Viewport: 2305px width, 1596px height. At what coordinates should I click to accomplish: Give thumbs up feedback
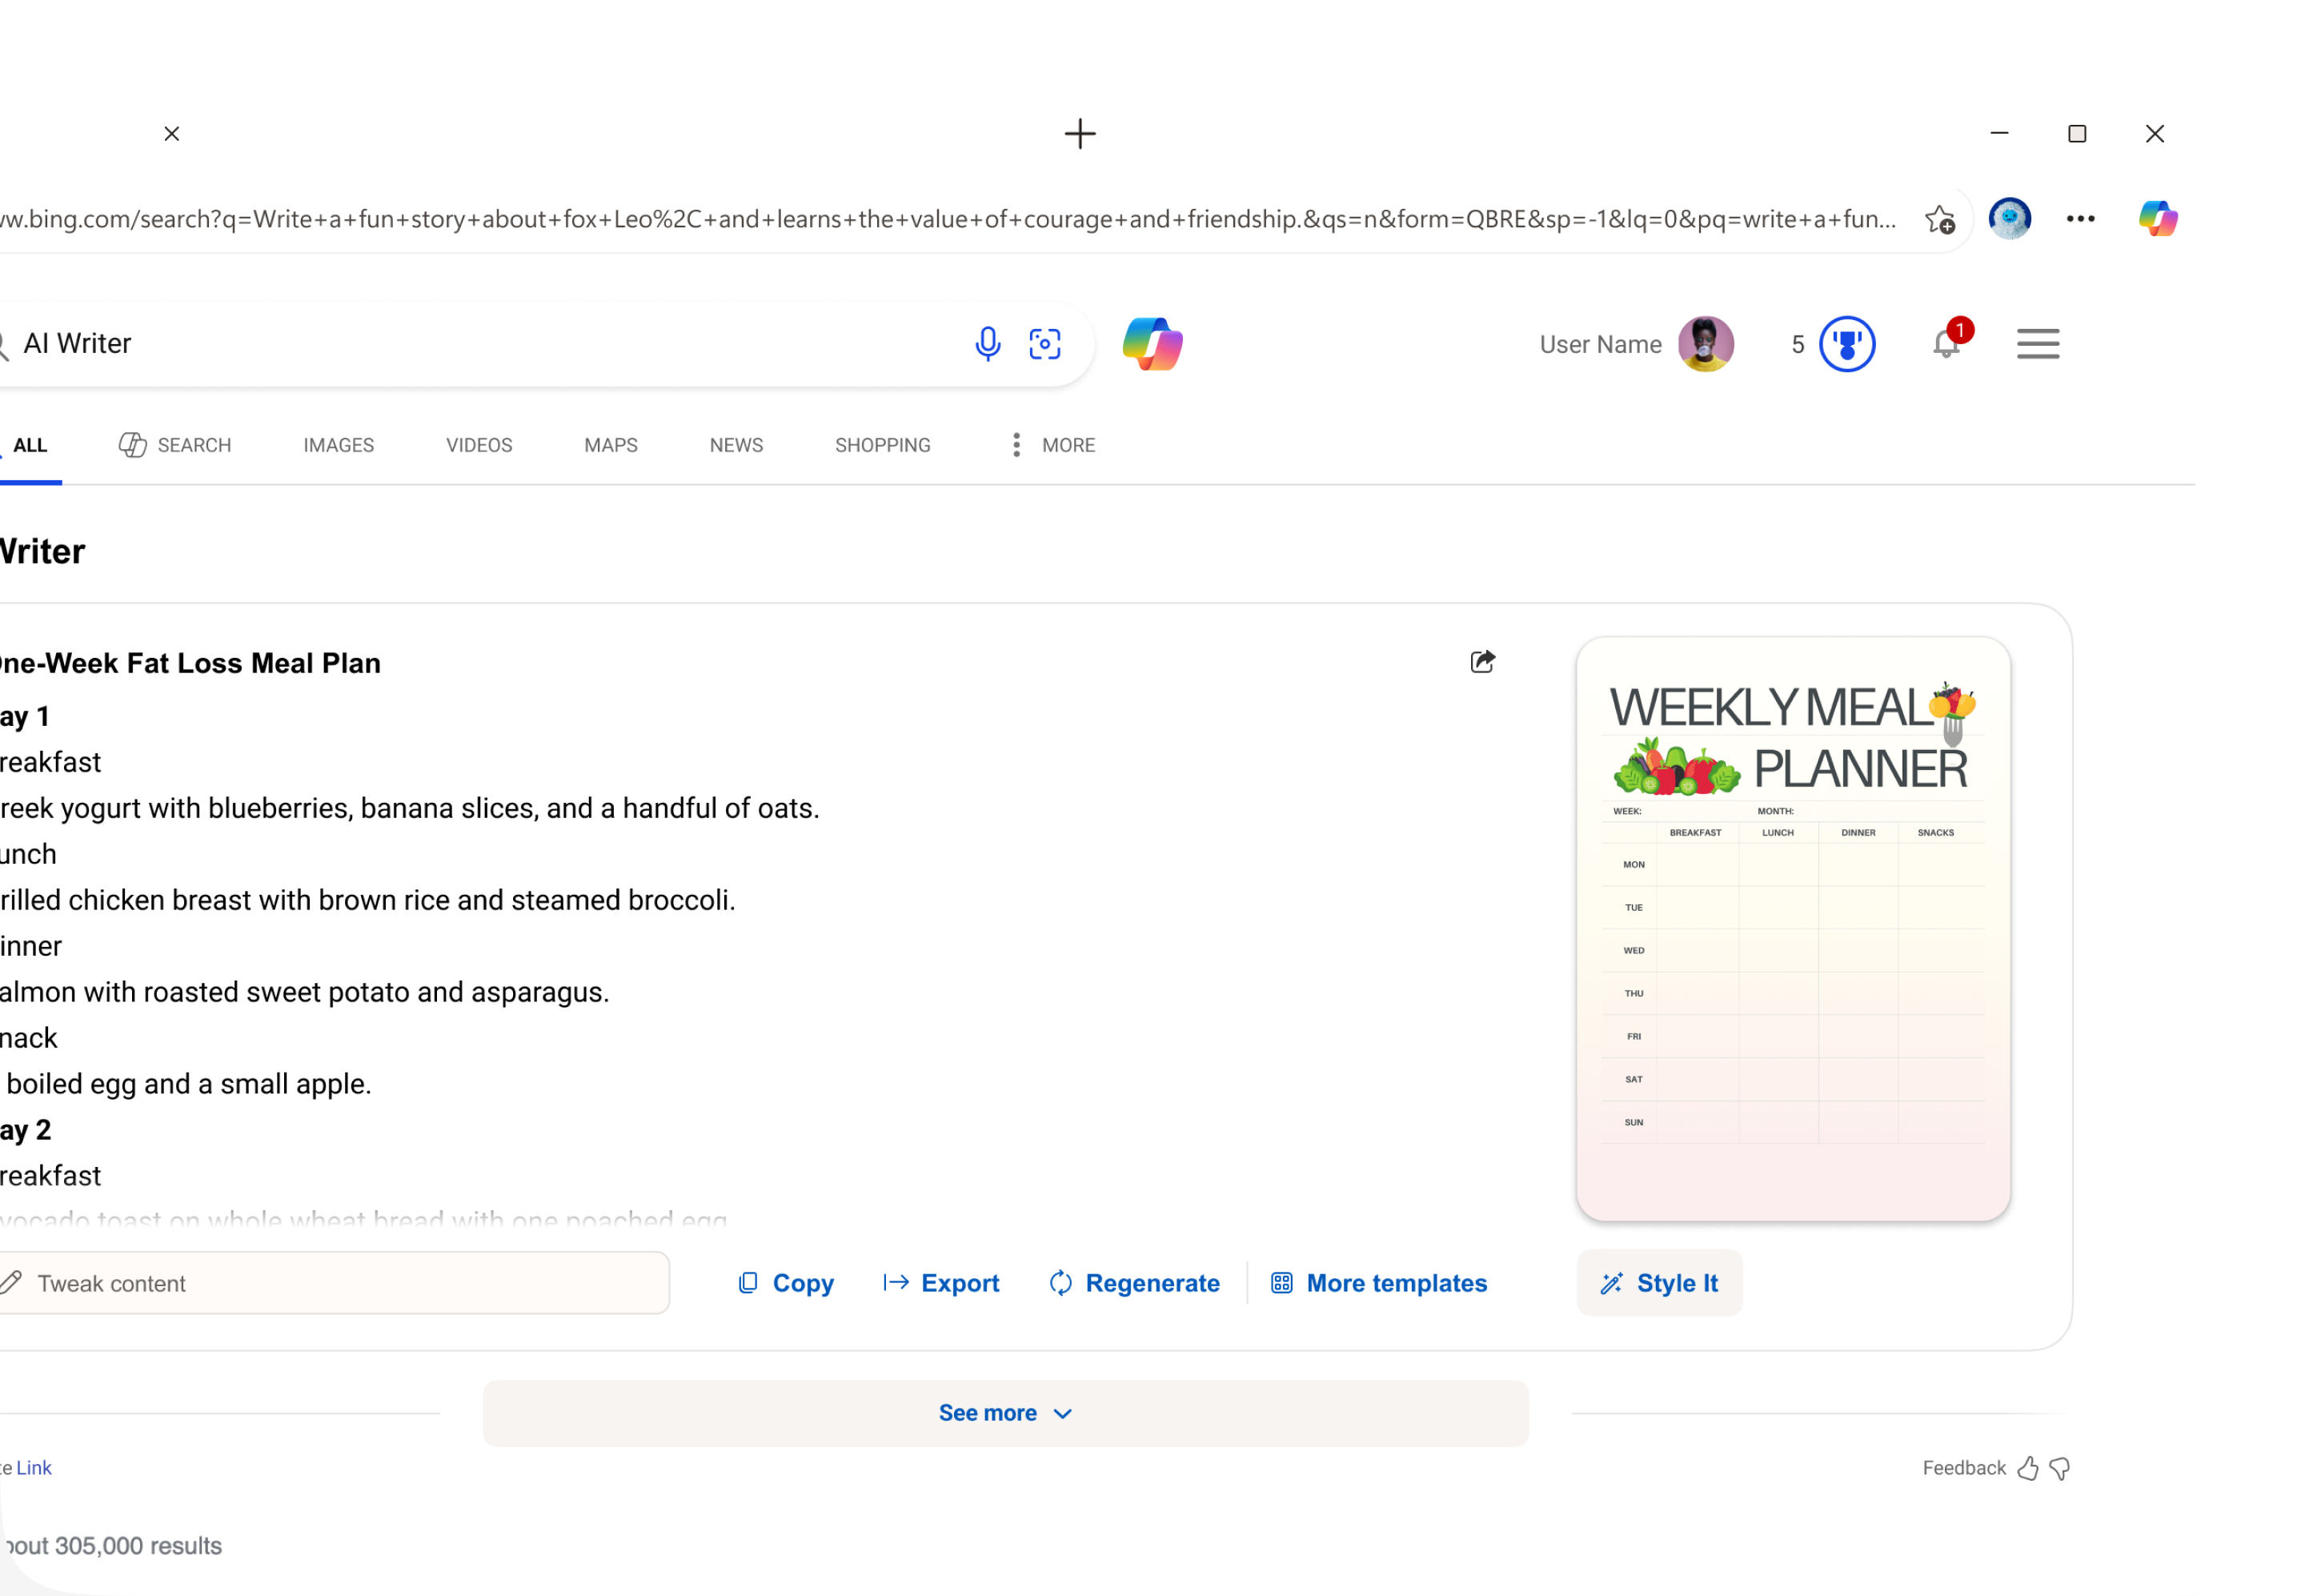coord(2027,1468)
